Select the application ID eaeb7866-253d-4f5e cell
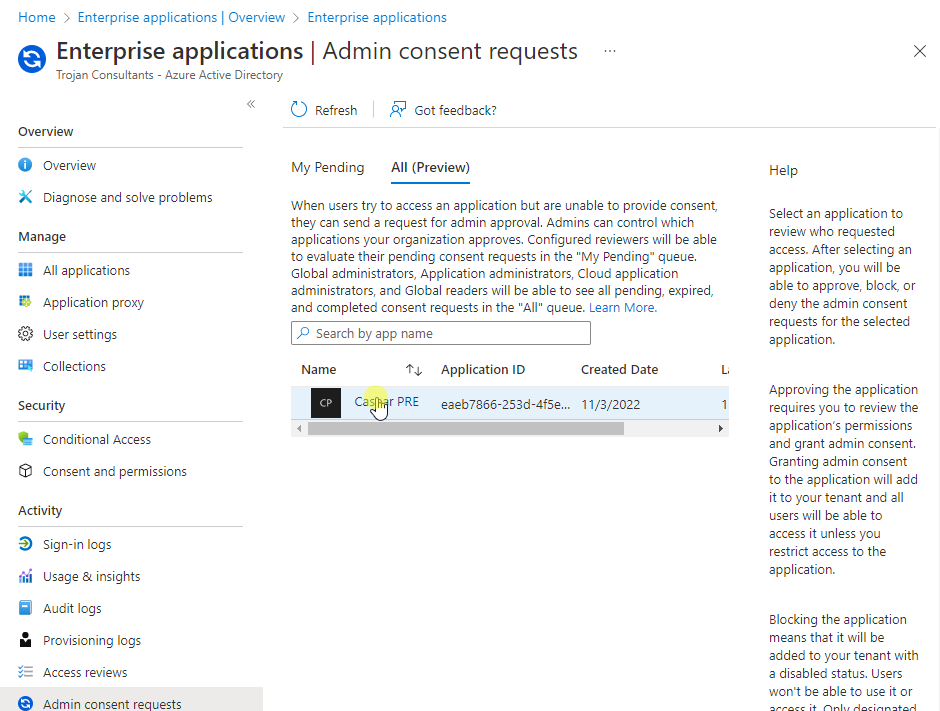 [505, 405]
